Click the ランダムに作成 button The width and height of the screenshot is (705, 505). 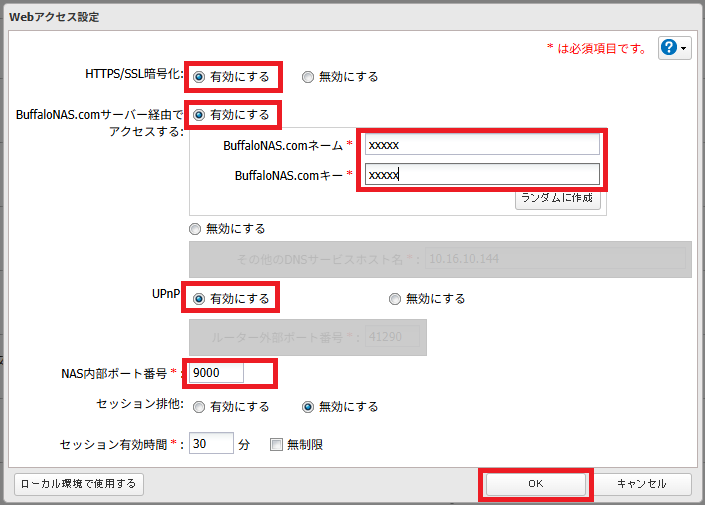[558, 198]
